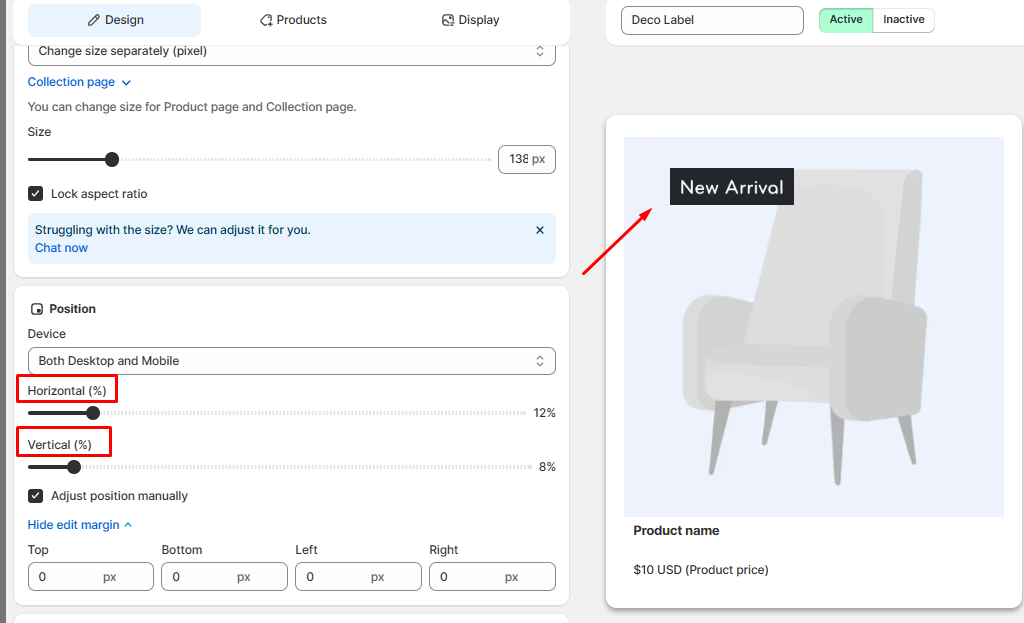This screenshot has height=623, width=1024.
Task: Click the Products tab tag icon
Action: 266,20
